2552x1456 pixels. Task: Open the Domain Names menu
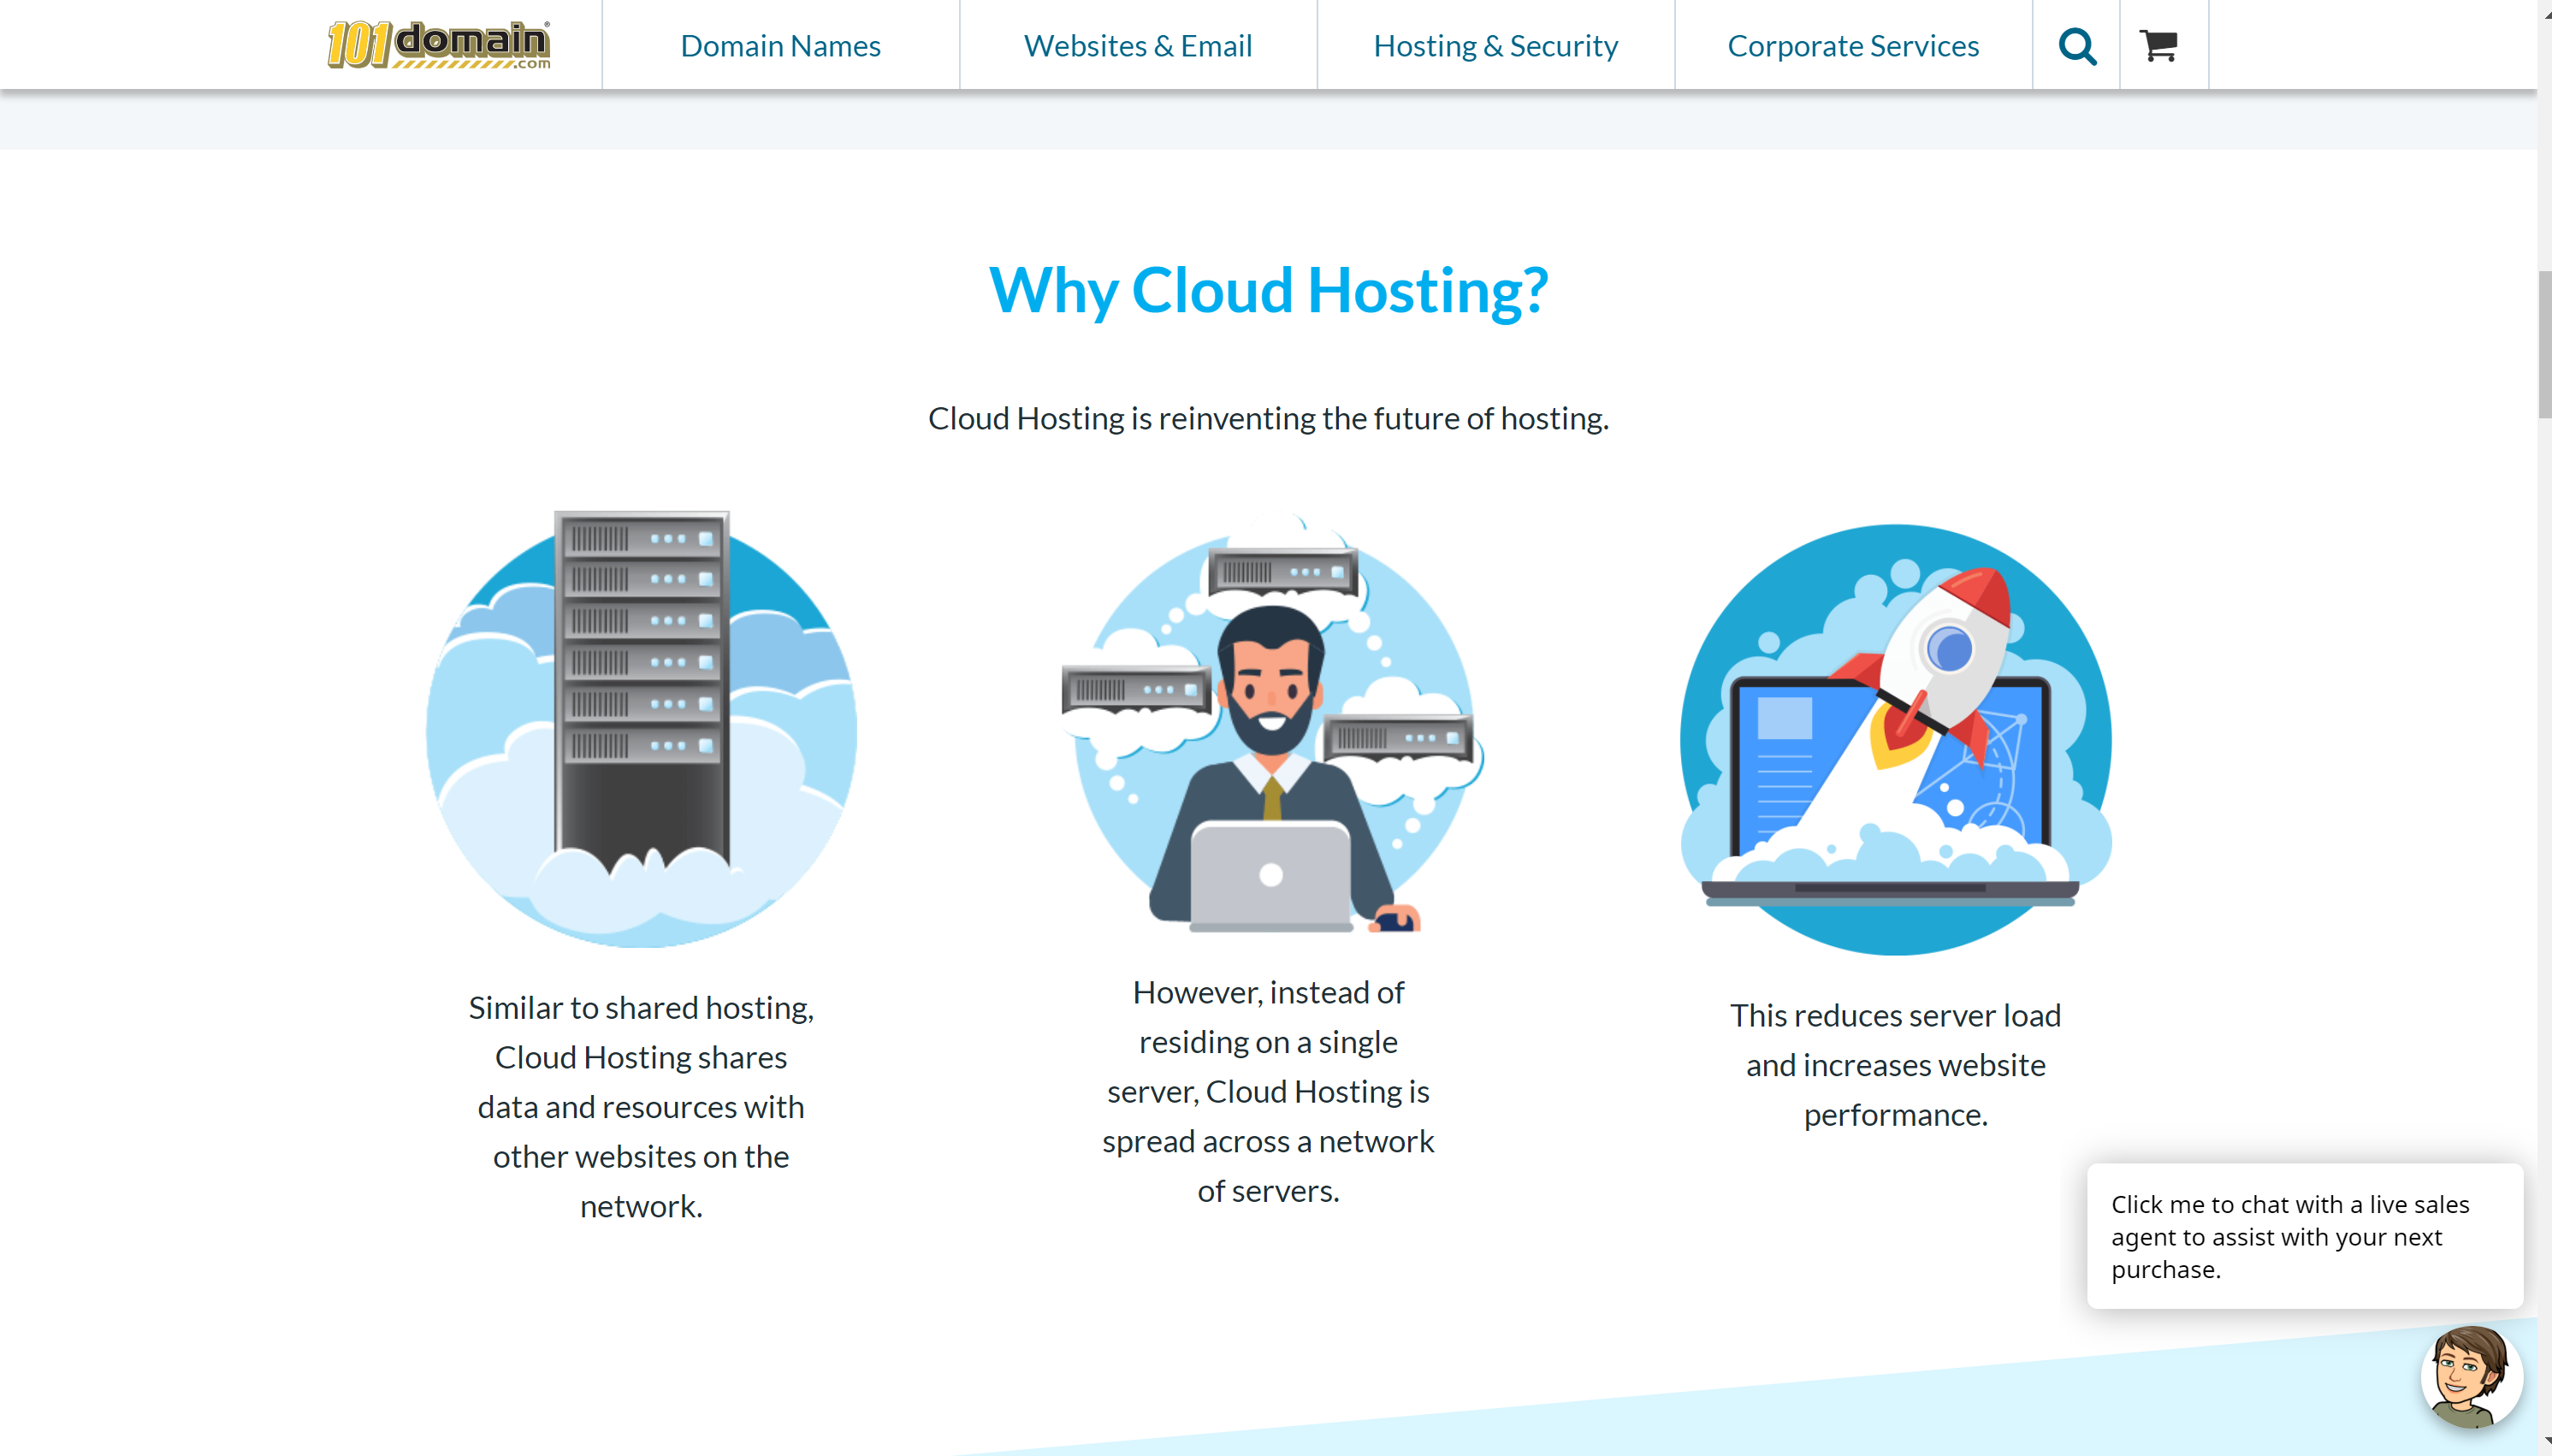(x=780, y=45)
